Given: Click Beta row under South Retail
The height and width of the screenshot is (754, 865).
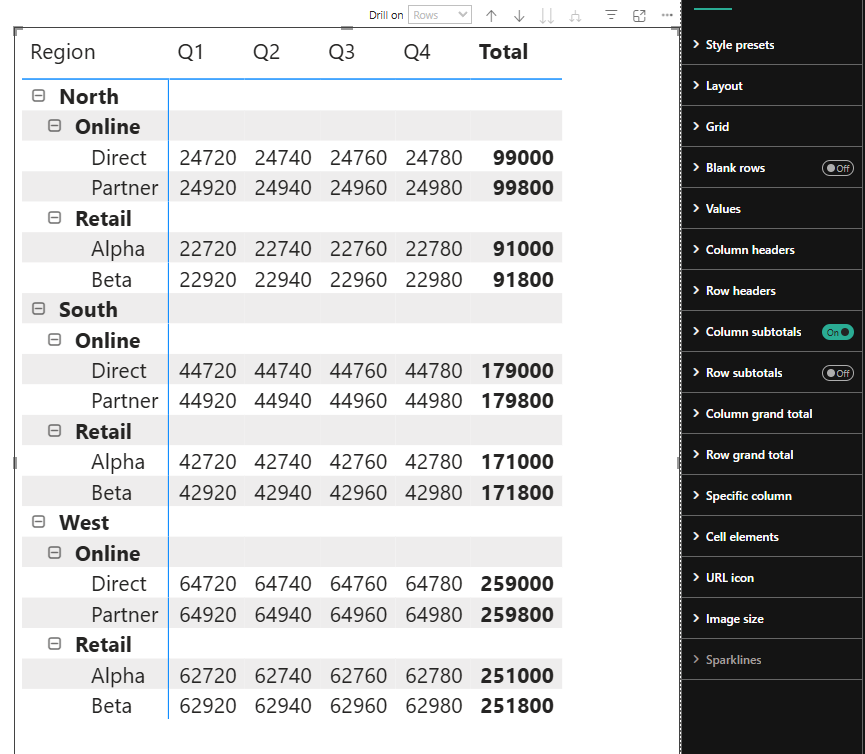Looking at the screenshot, I should (111, 493).
